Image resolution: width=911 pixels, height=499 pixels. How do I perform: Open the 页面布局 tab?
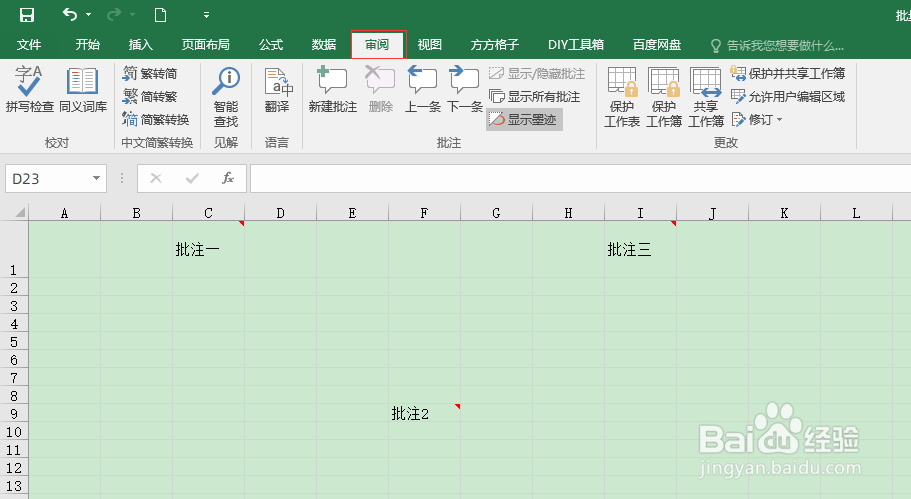coord(205,45)
